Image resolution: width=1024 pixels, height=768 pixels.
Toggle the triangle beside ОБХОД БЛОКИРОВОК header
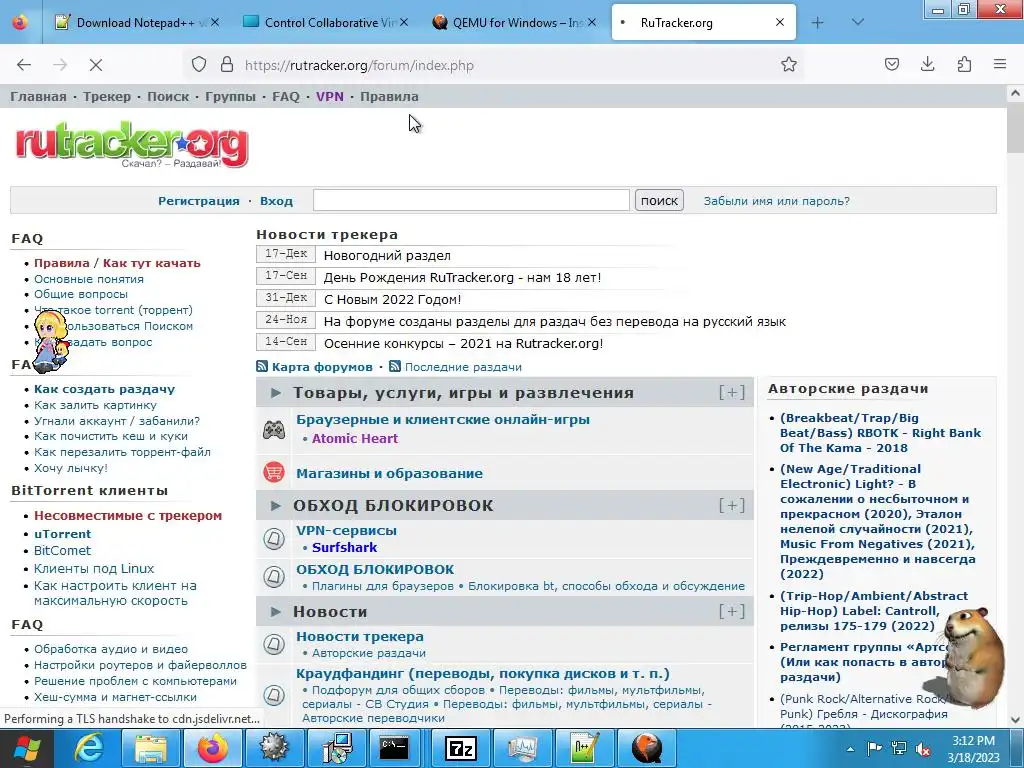point(276,505)
